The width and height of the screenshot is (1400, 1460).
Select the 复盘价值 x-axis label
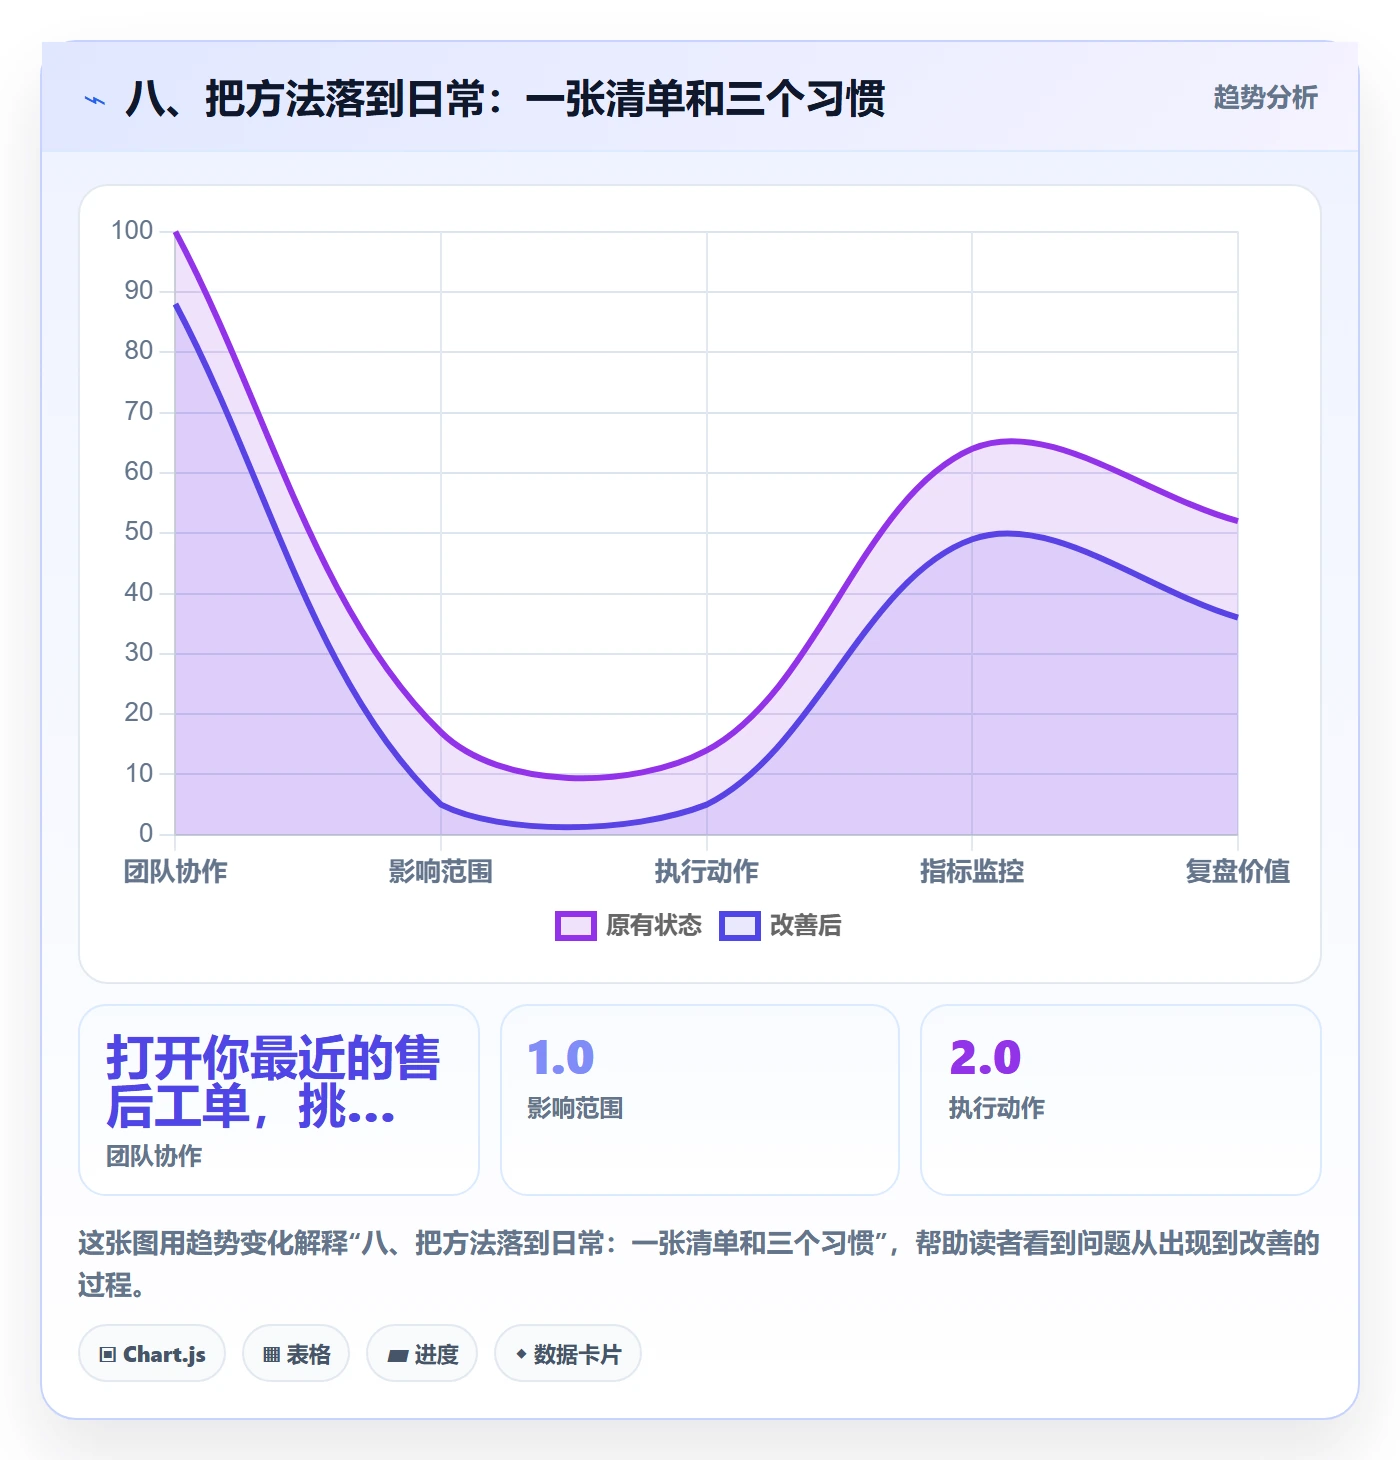tap(1237, 872)
